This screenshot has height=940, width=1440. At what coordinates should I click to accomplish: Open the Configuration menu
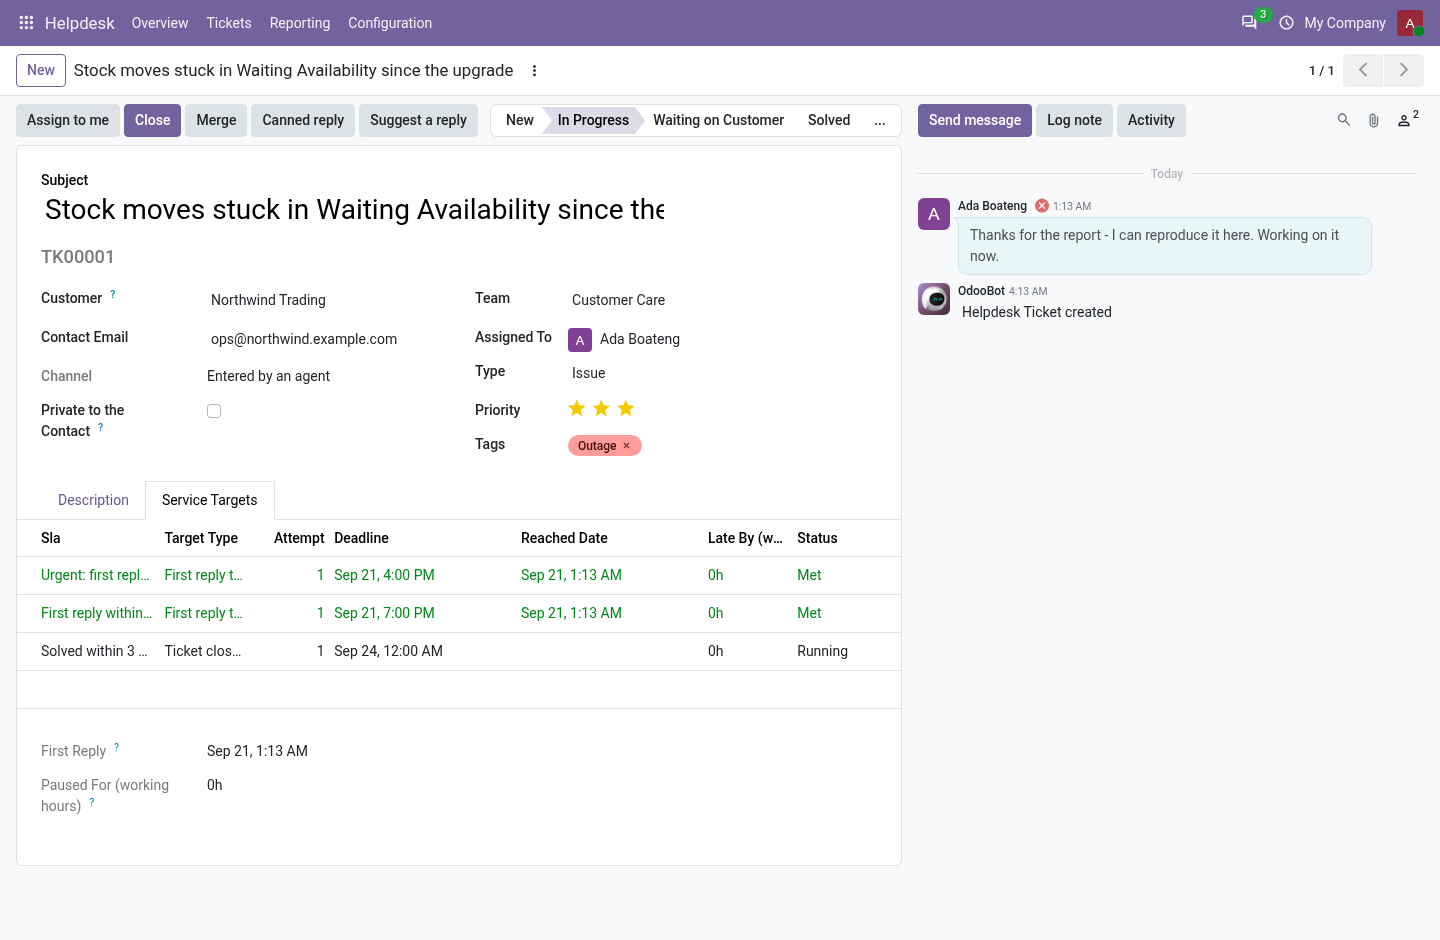[x=390, y=23]
